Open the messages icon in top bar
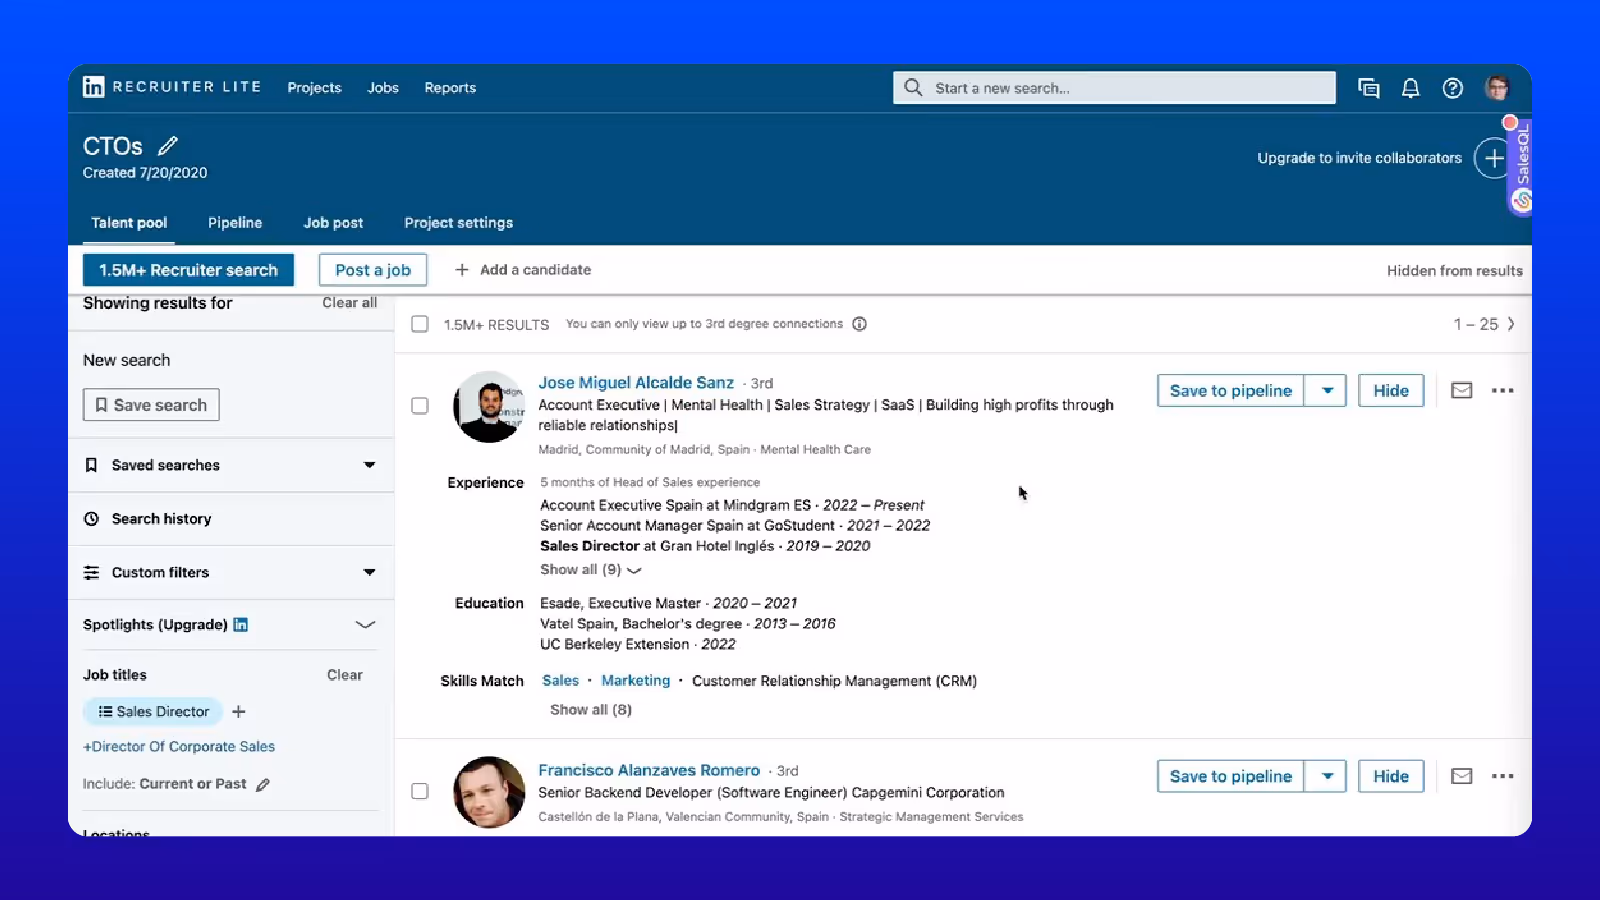Screen dimensions: 1600x900 click(1368, 88)
